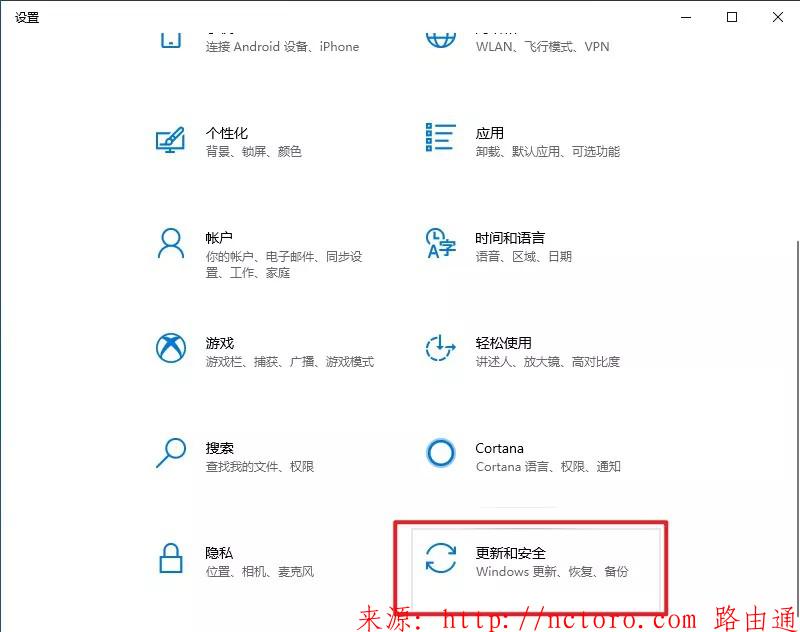Open 个性化 settings via its title
This screenshot has width=800, height=632.
click(227, 133)
